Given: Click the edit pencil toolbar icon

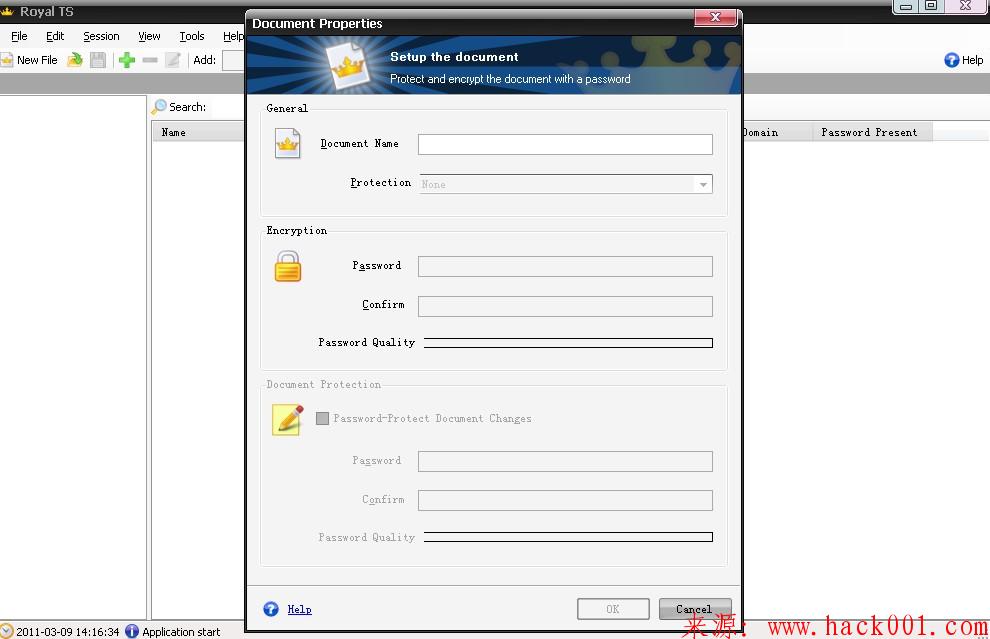Looking at the screenshot, I should 172,60.
